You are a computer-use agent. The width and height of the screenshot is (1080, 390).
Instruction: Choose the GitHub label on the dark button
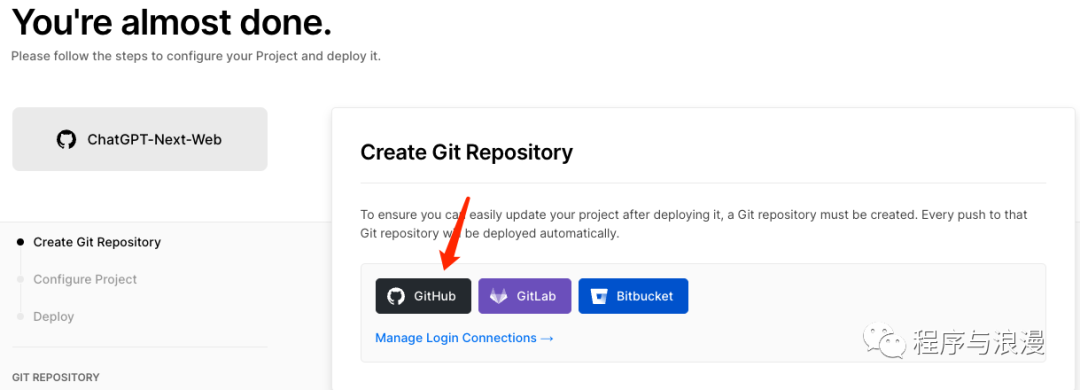point(435,296)
